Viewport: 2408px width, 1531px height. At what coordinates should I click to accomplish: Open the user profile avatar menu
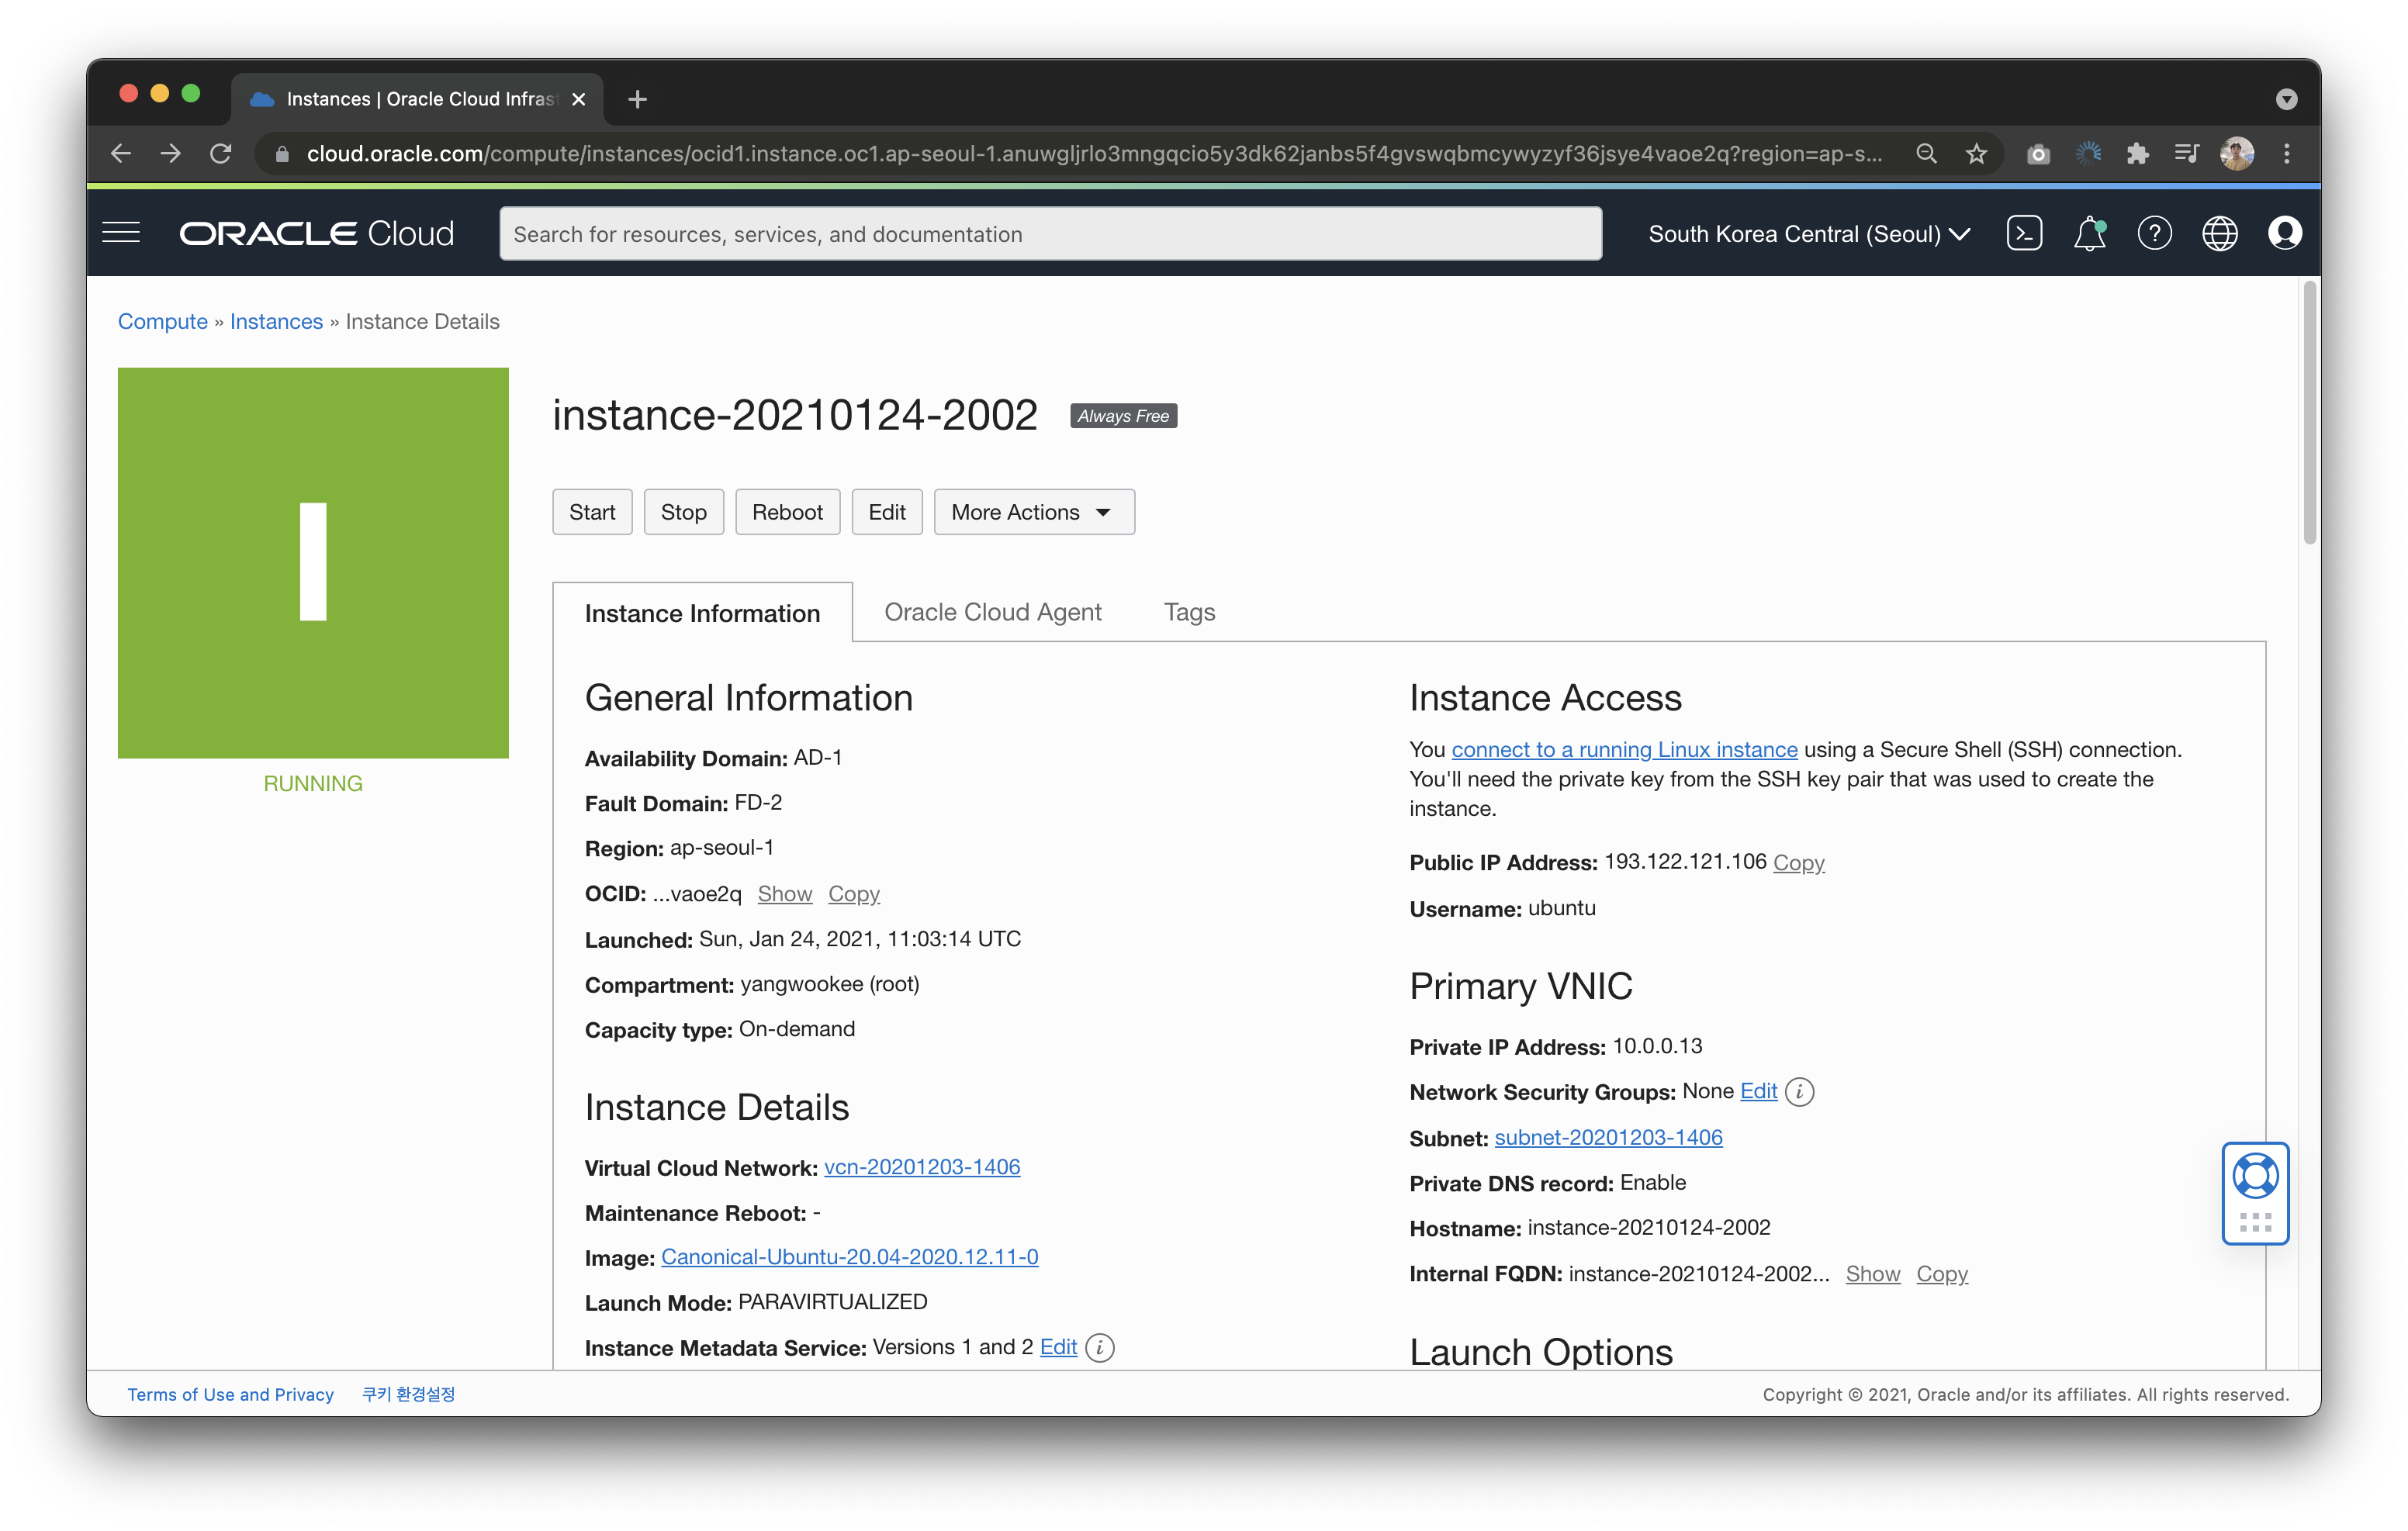pyautogui.click(x=2284, y=233)
